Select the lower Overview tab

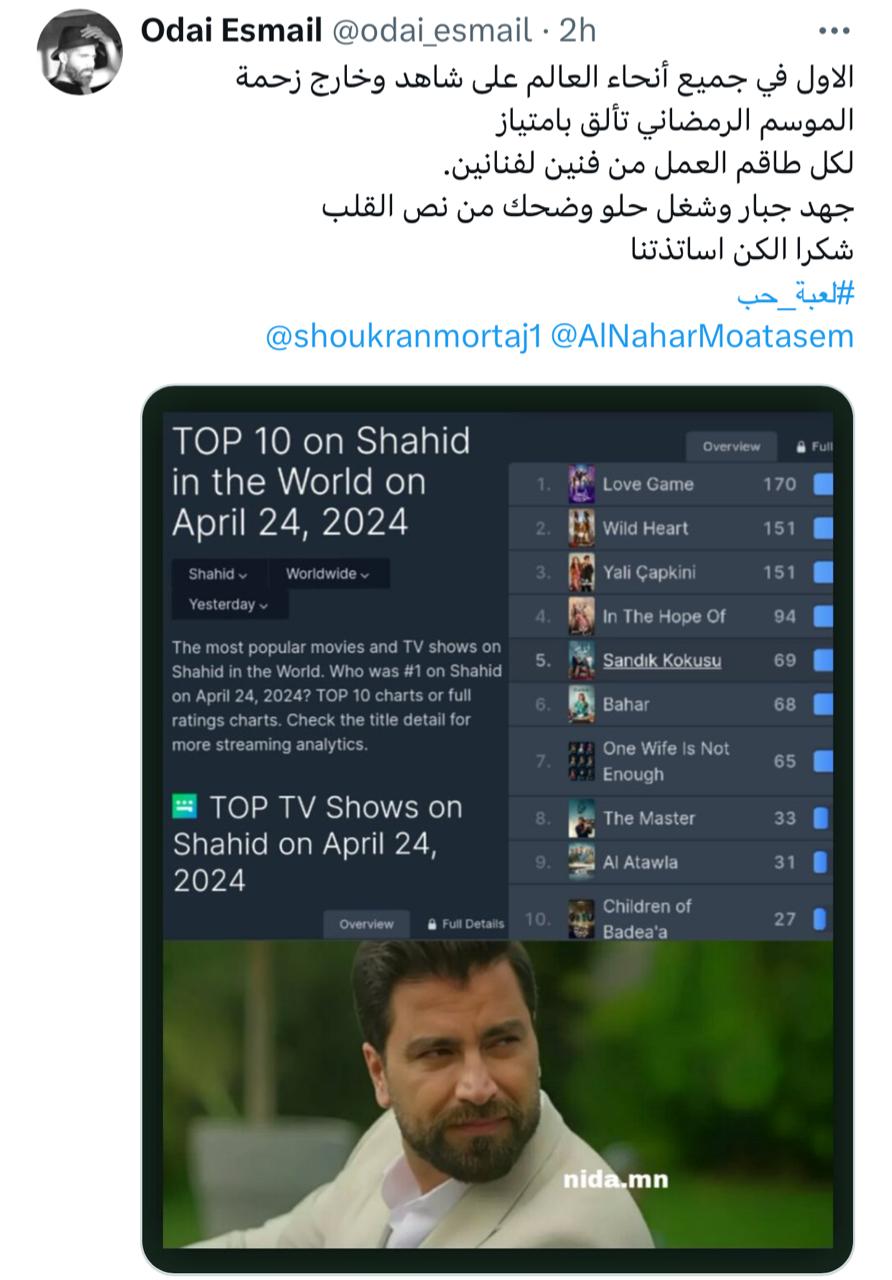pyautogui.click(x=366, y=924)
